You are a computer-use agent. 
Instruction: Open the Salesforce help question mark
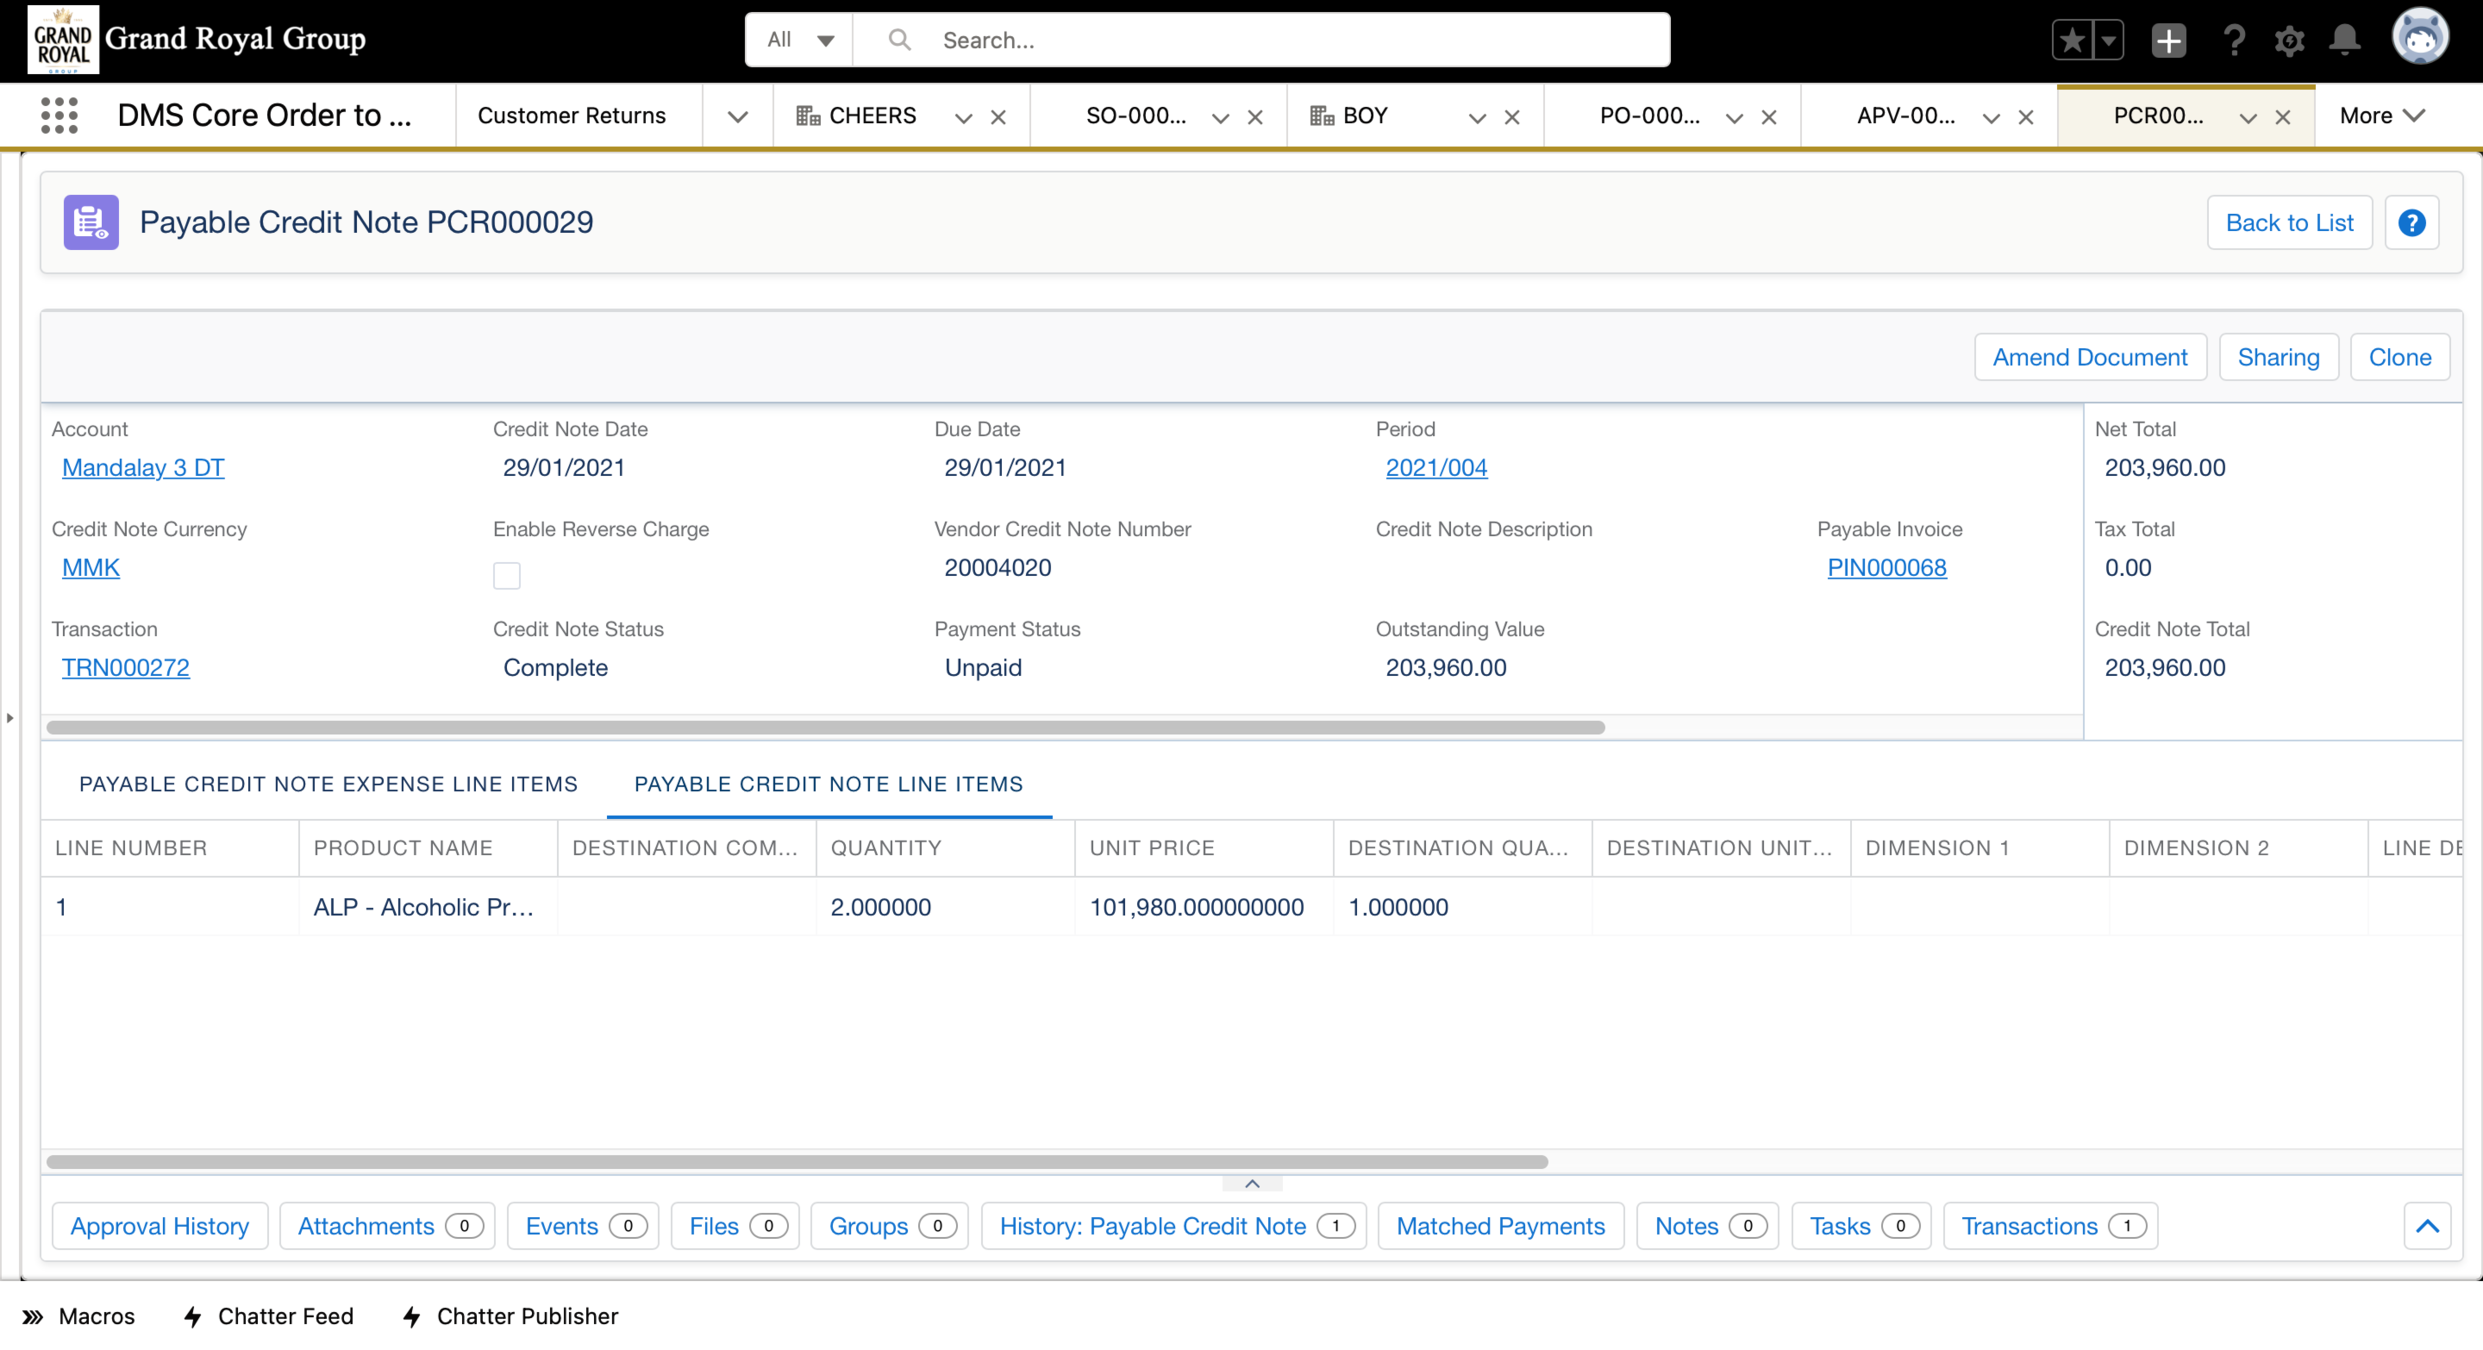2233,41
